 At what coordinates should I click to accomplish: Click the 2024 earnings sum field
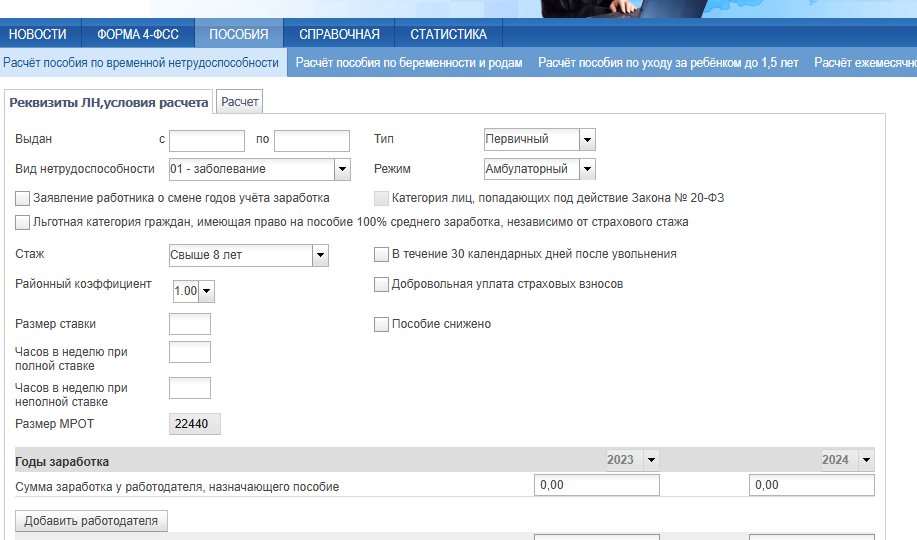point(812,485)
